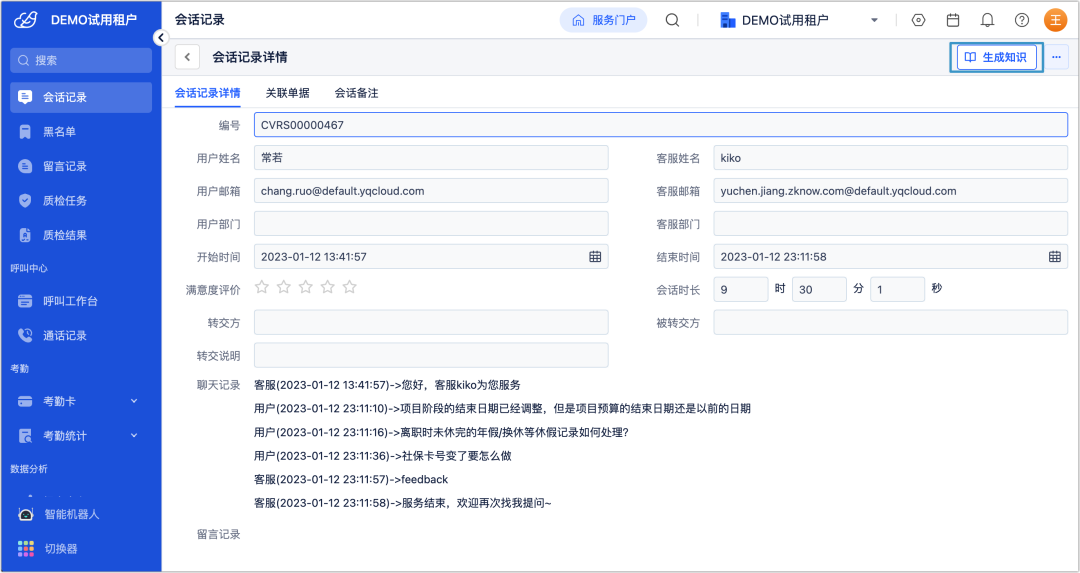Expand the 考勤统计 submenu chevron

[x=134, y=435]
